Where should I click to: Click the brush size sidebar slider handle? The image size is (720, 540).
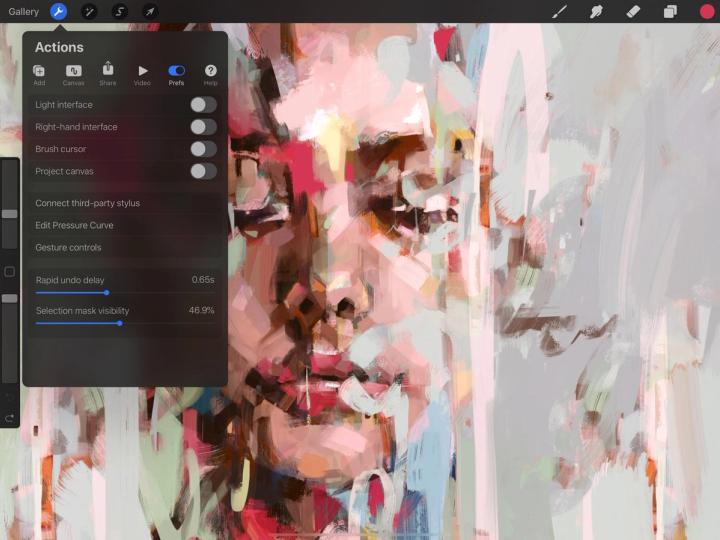(x=10, y=214)
